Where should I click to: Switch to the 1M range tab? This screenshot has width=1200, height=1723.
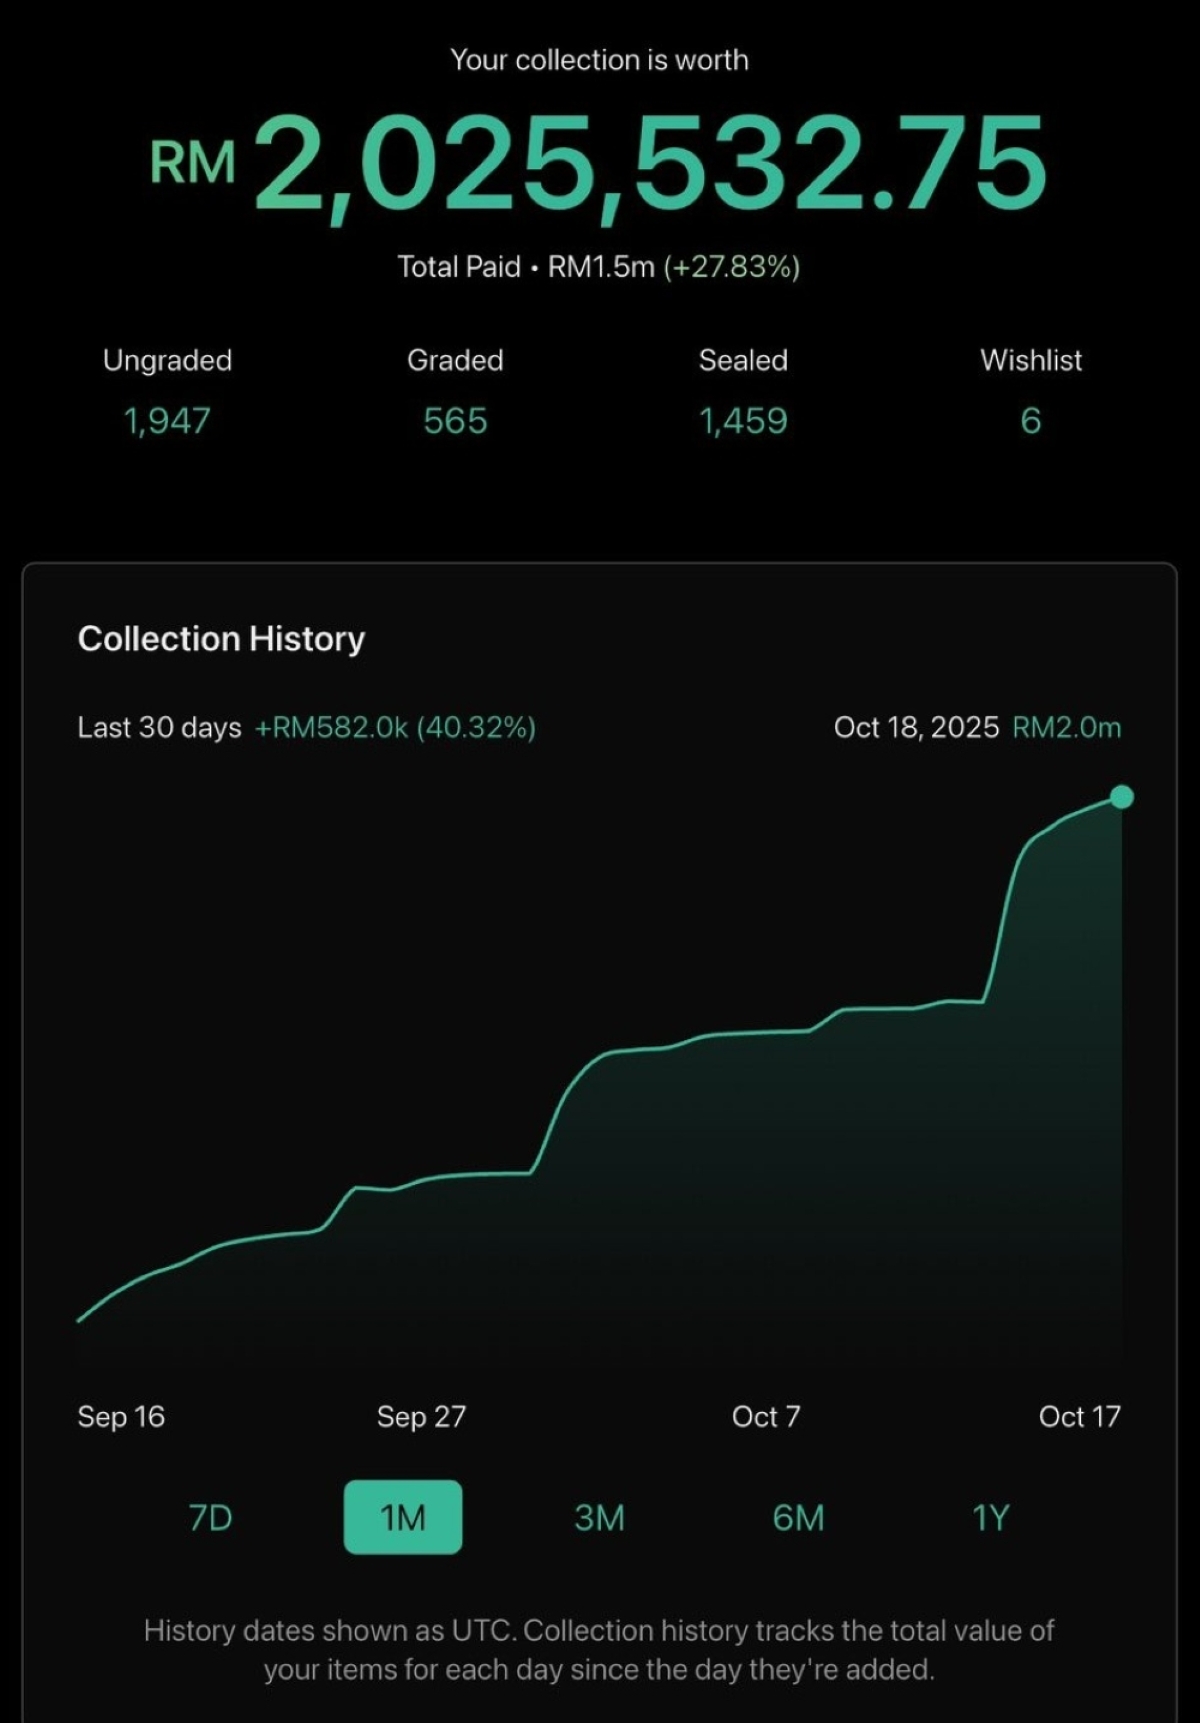point(402,1517)
